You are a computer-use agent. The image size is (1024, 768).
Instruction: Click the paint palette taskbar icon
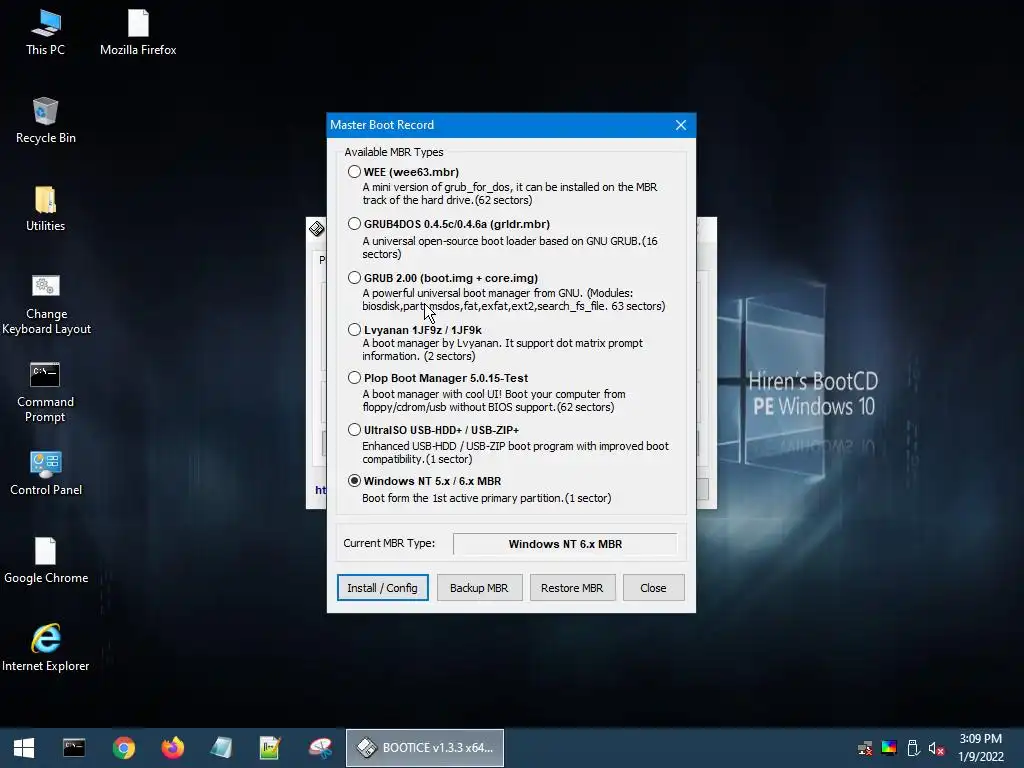321,748
